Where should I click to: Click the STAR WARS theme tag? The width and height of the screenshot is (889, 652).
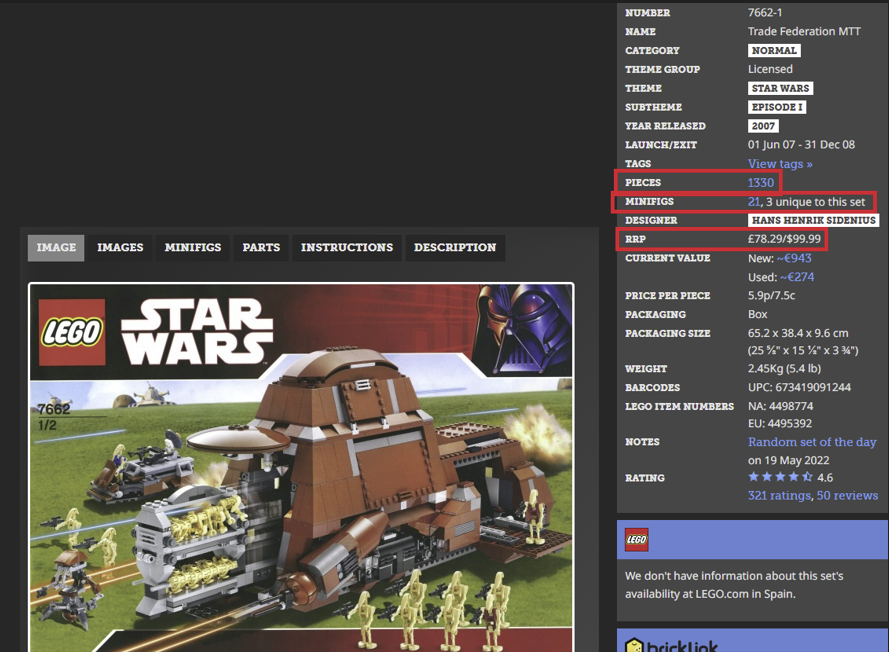[780, 88]
